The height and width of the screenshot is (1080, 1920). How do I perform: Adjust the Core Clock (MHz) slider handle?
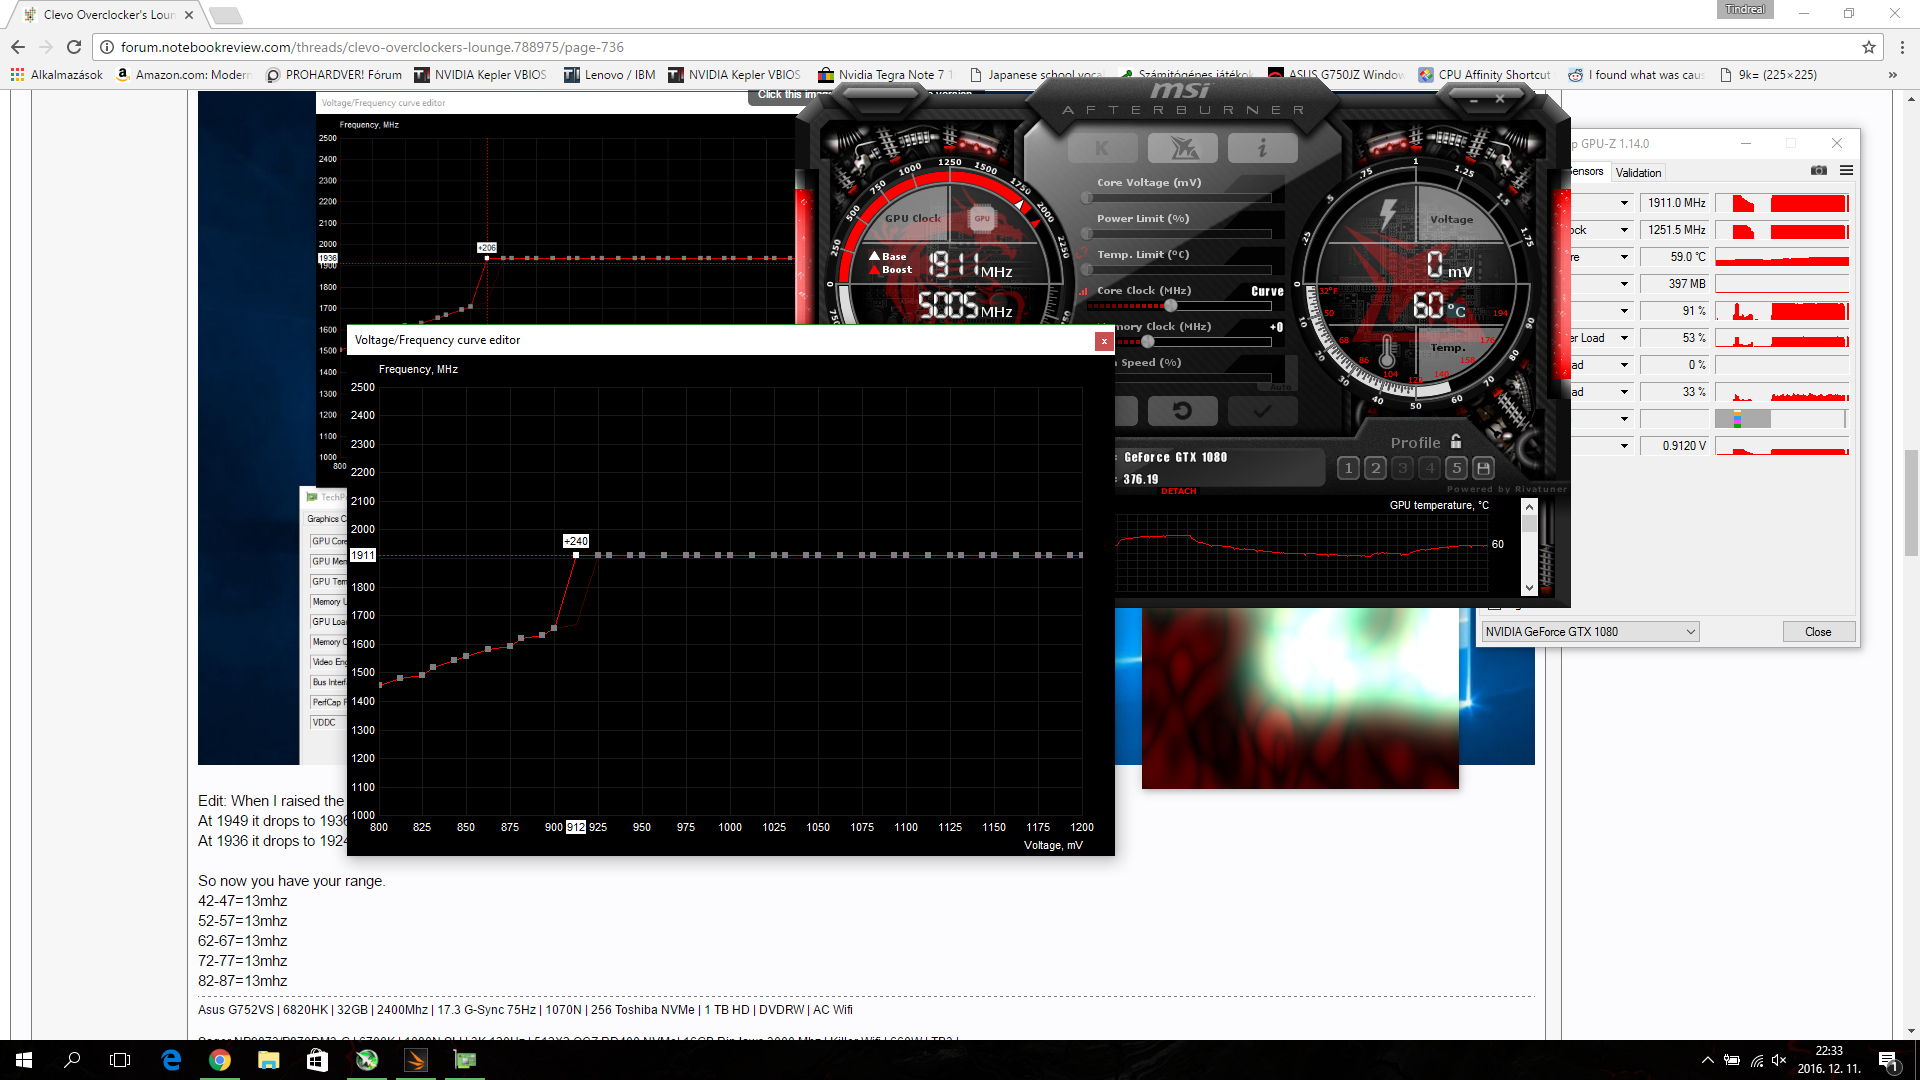pyautogui.click(x=1170, y=306)
